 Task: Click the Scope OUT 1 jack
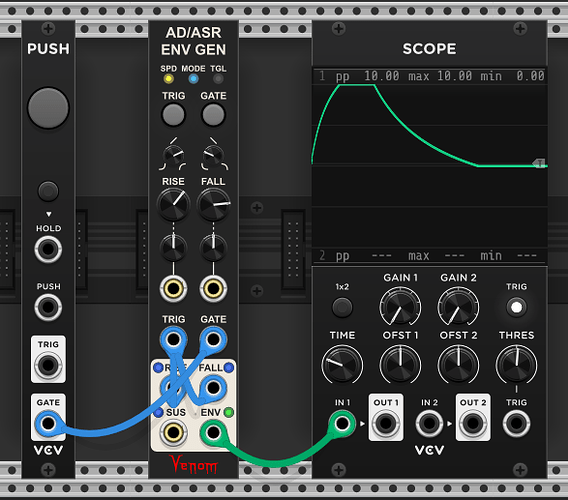point(386,423)
